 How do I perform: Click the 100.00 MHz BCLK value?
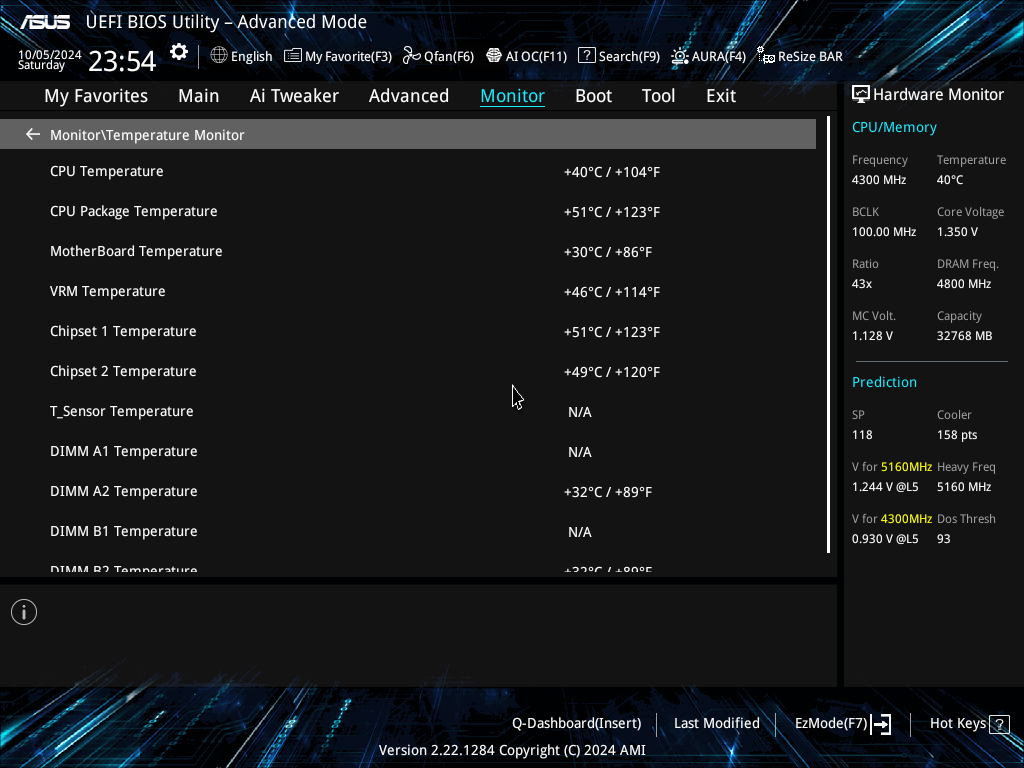coord(884,232)
